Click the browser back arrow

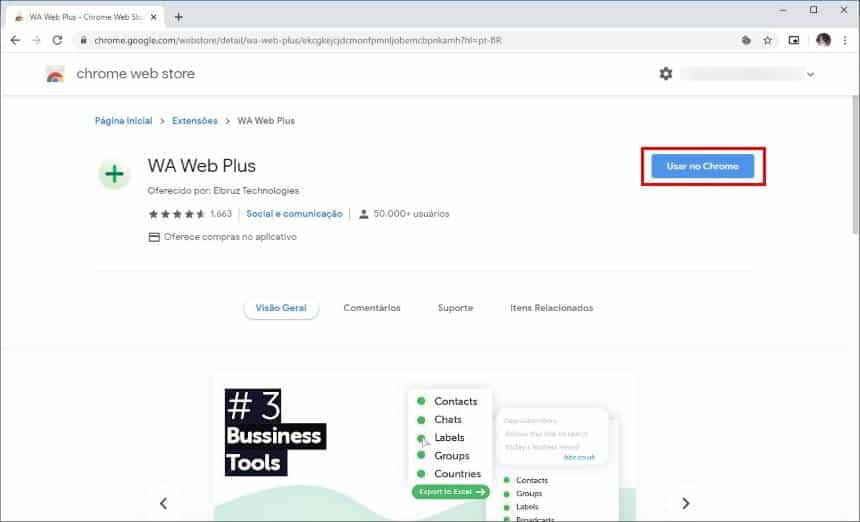click(15, 40)
